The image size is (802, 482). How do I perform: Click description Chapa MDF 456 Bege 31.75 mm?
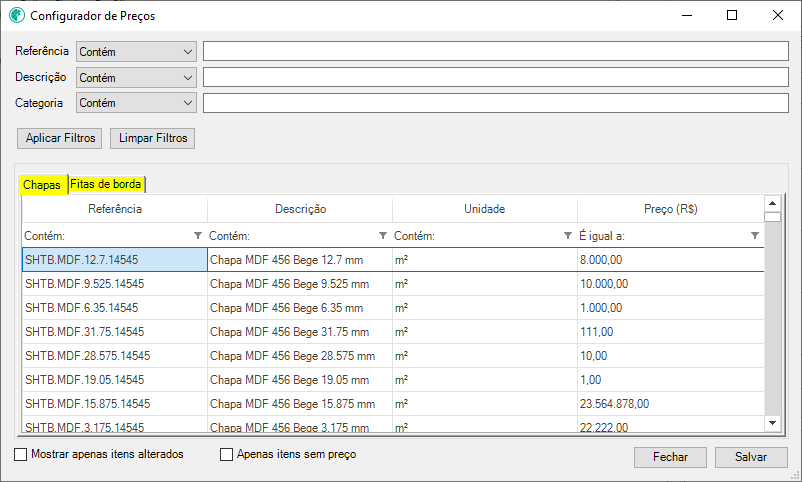point(300,332)
